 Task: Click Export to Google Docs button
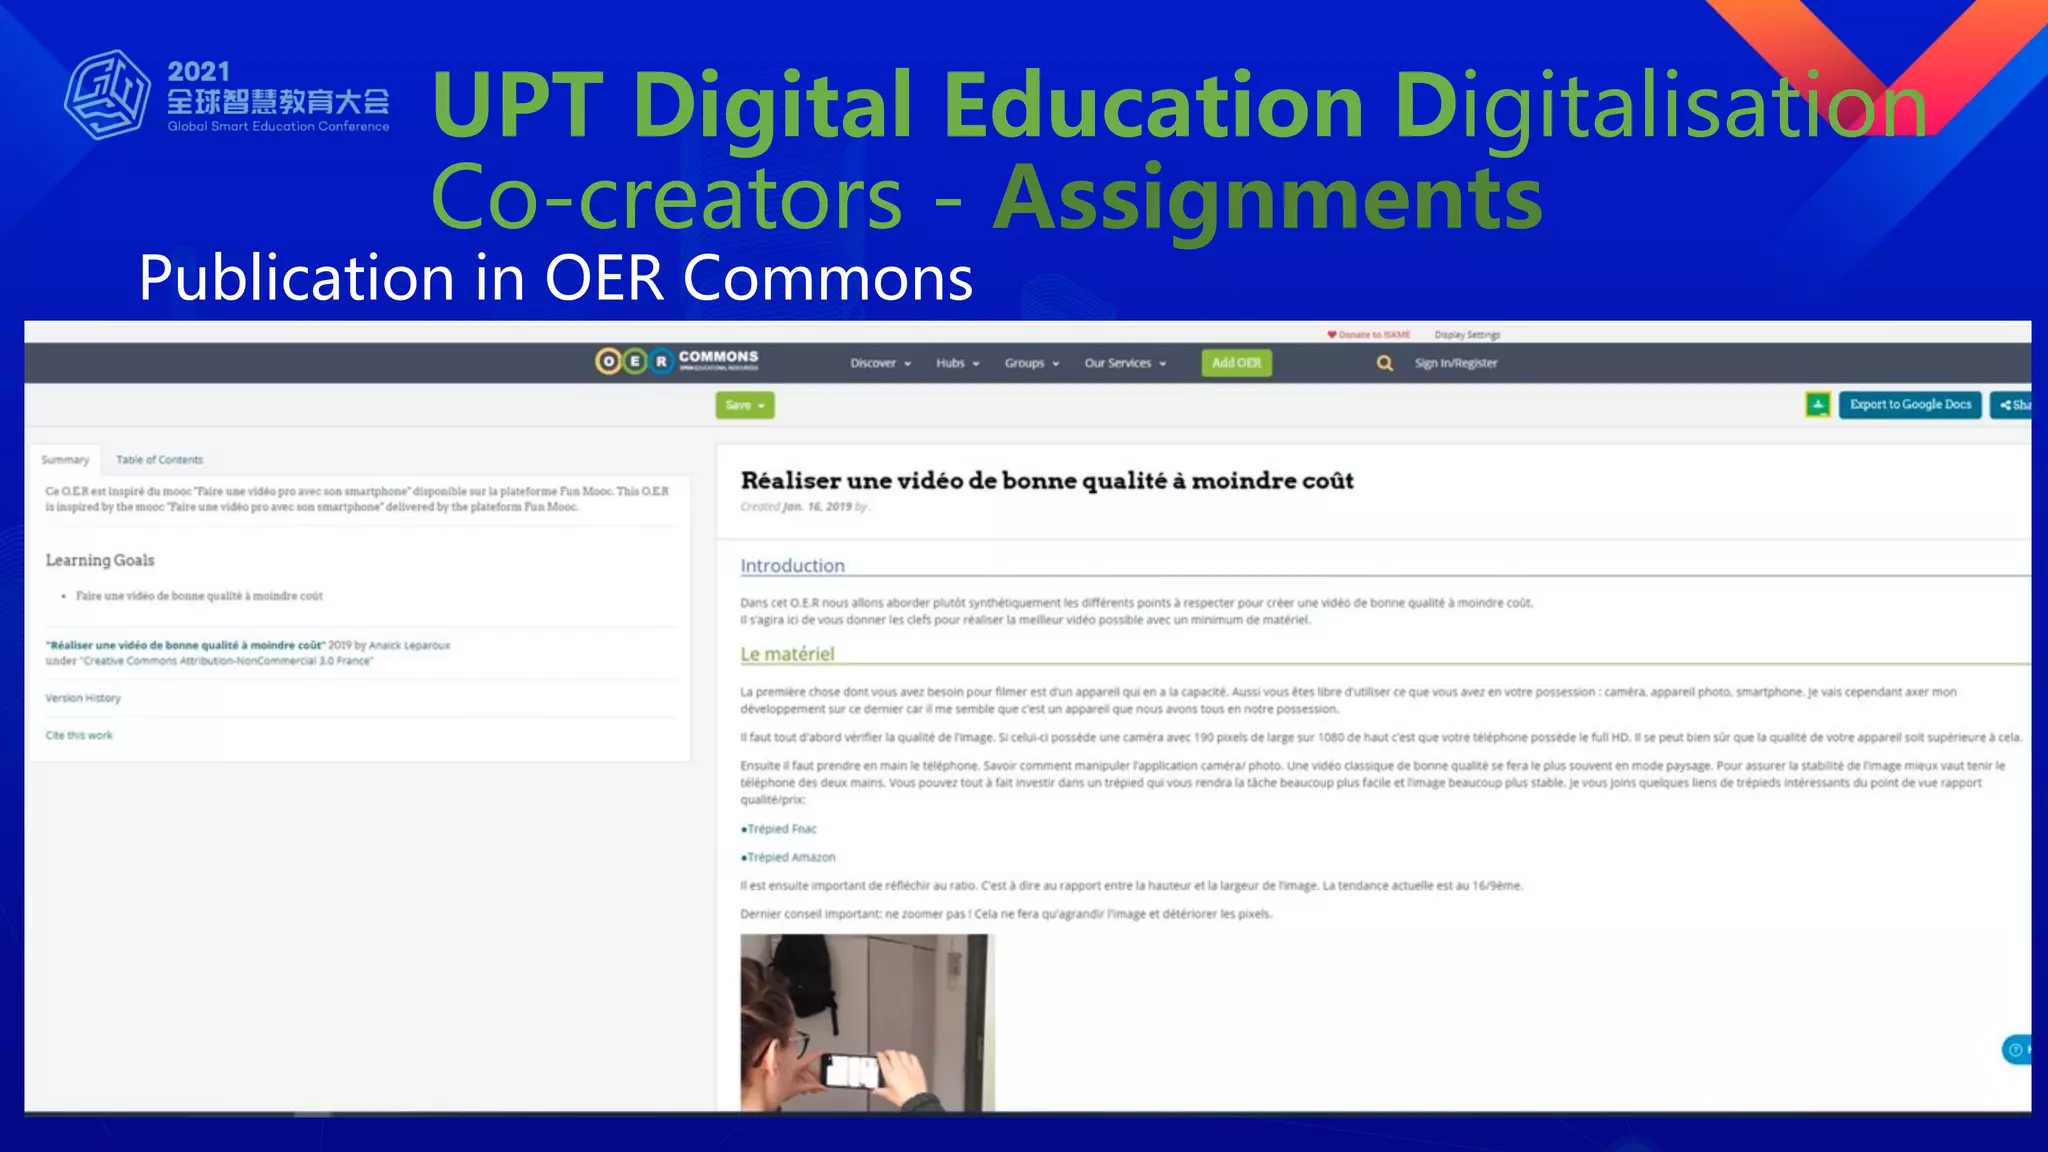(x=1910, y=405)
